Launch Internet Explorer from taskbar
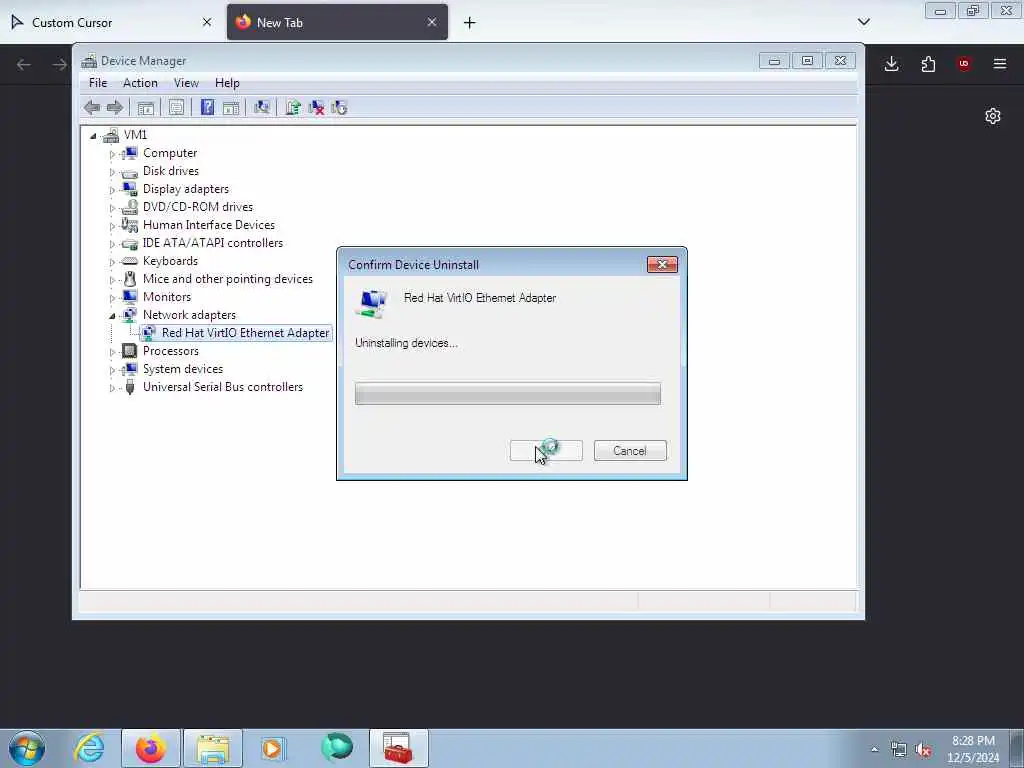1024x768 pixels. [x=89, y=748]
